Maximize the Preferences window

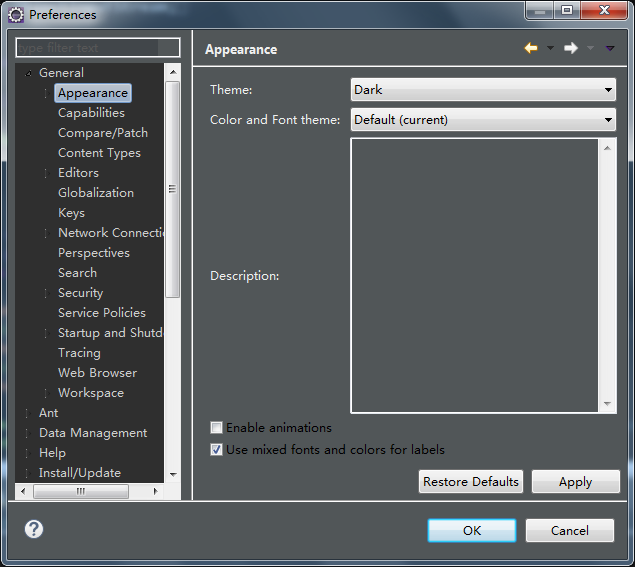coord(567,10)
